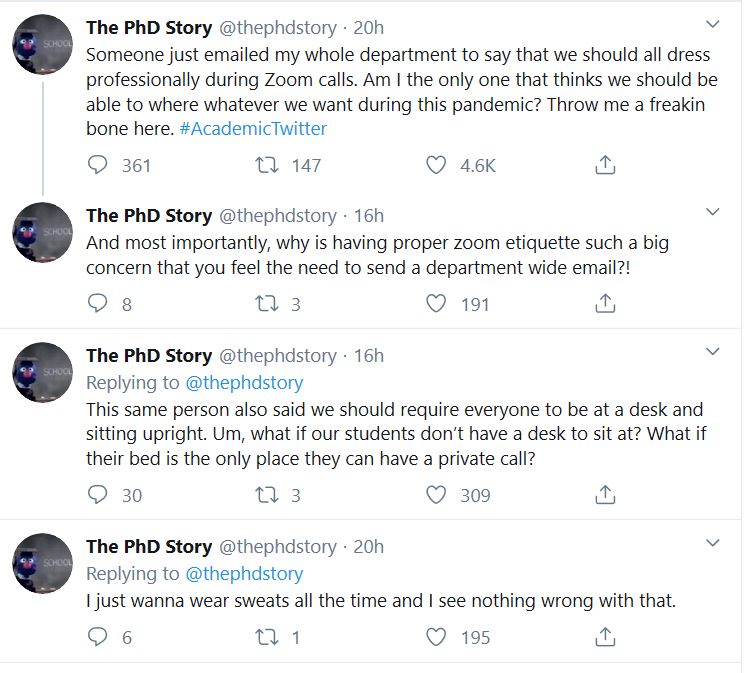Reply to the Zoom dress code tweet
The image size is (751, 673).
98,165
